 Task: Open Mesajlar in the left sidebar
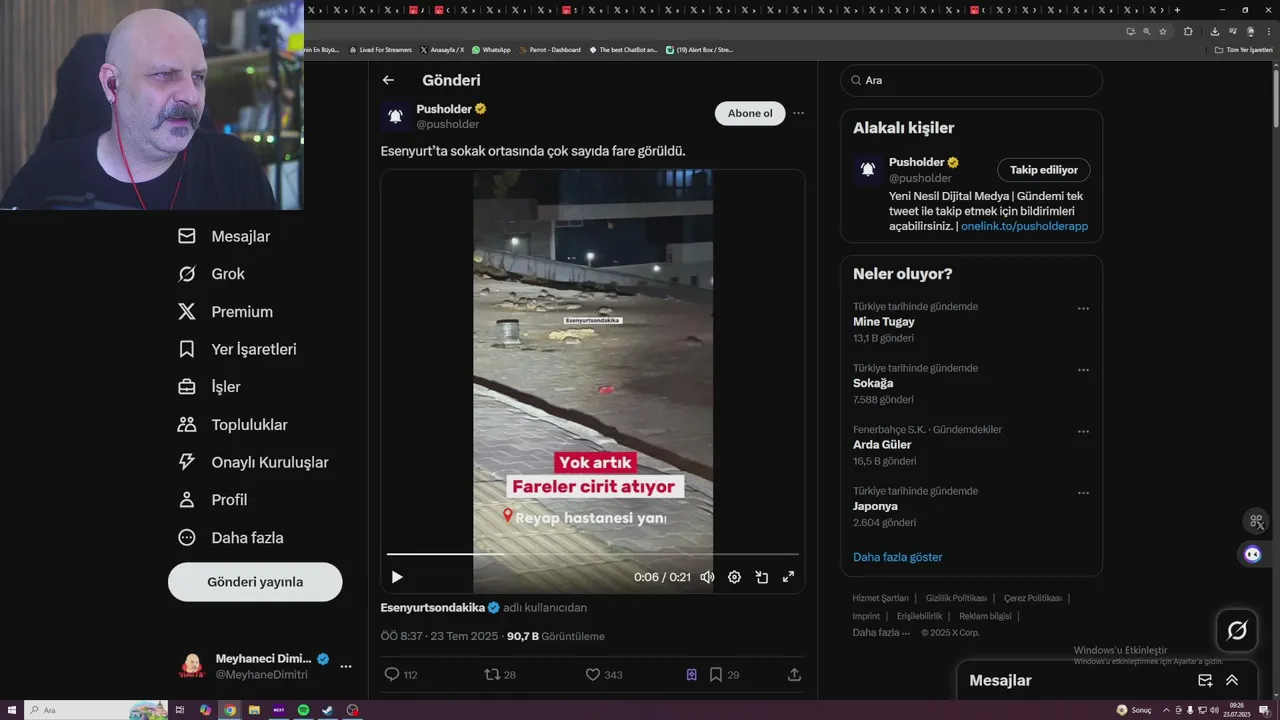(x=224, y=236)
